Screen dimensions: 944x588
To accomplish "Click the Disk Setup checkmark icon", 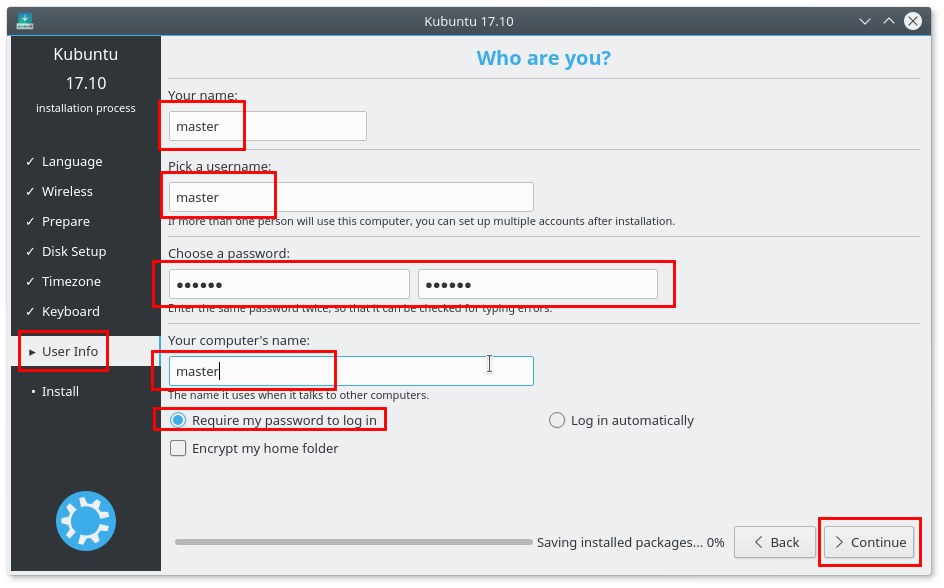I will pyautogui.click(x=28, y=251).
